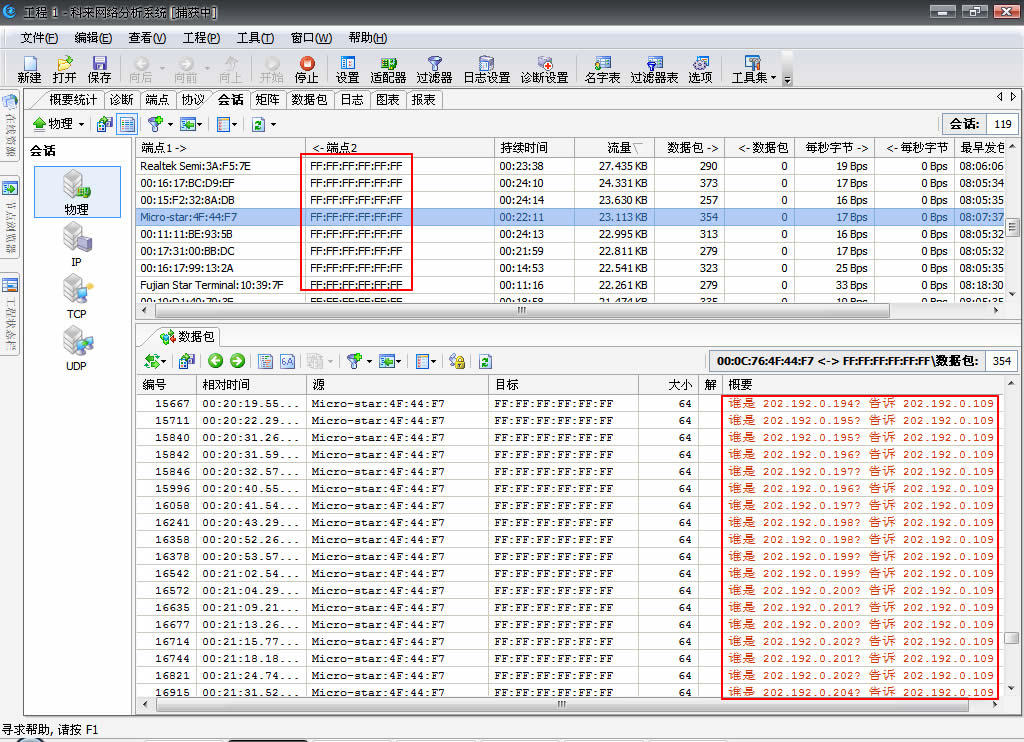The width and height of the screenshot is (1024, 742).
Task: Open the 名字表 name table icon
Action: point(602,69)
